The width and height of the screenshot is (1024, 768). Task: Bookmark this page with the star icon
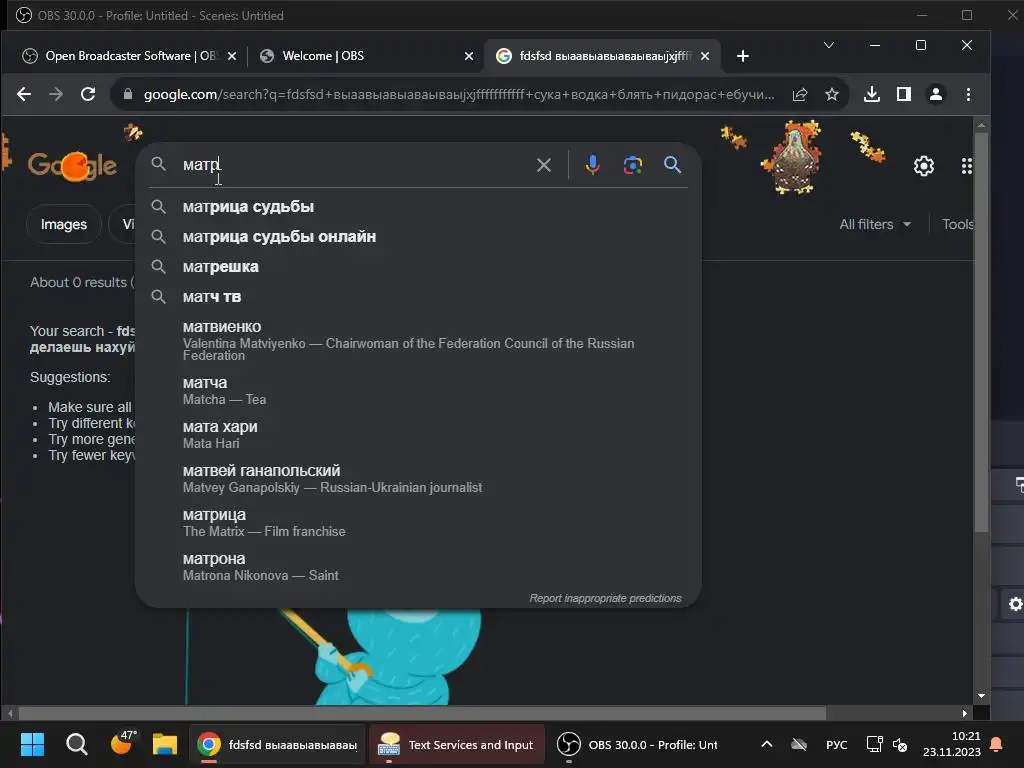click(831, 95)
